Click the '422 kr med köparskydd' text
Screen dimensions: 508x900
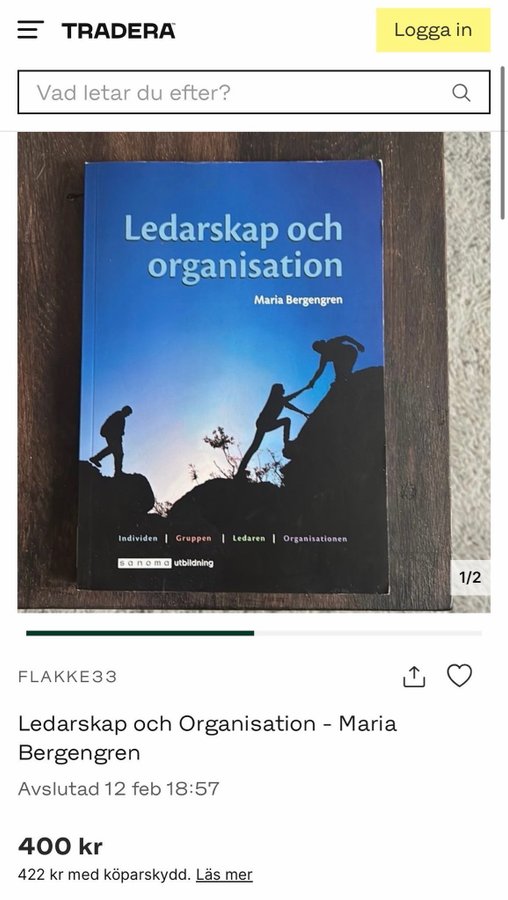(104, 875)
